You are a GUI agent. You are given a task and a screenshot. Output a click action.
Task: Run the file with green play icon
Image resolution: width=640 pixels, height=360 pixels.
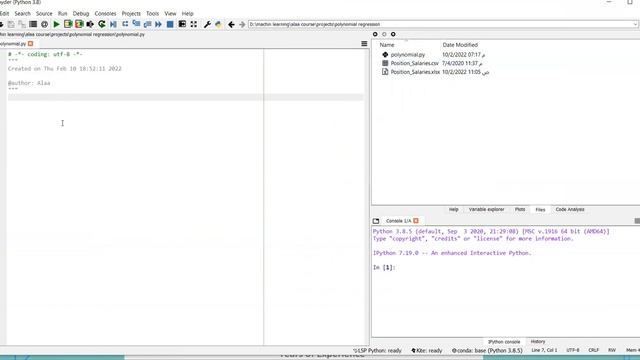tap(56, 24)
